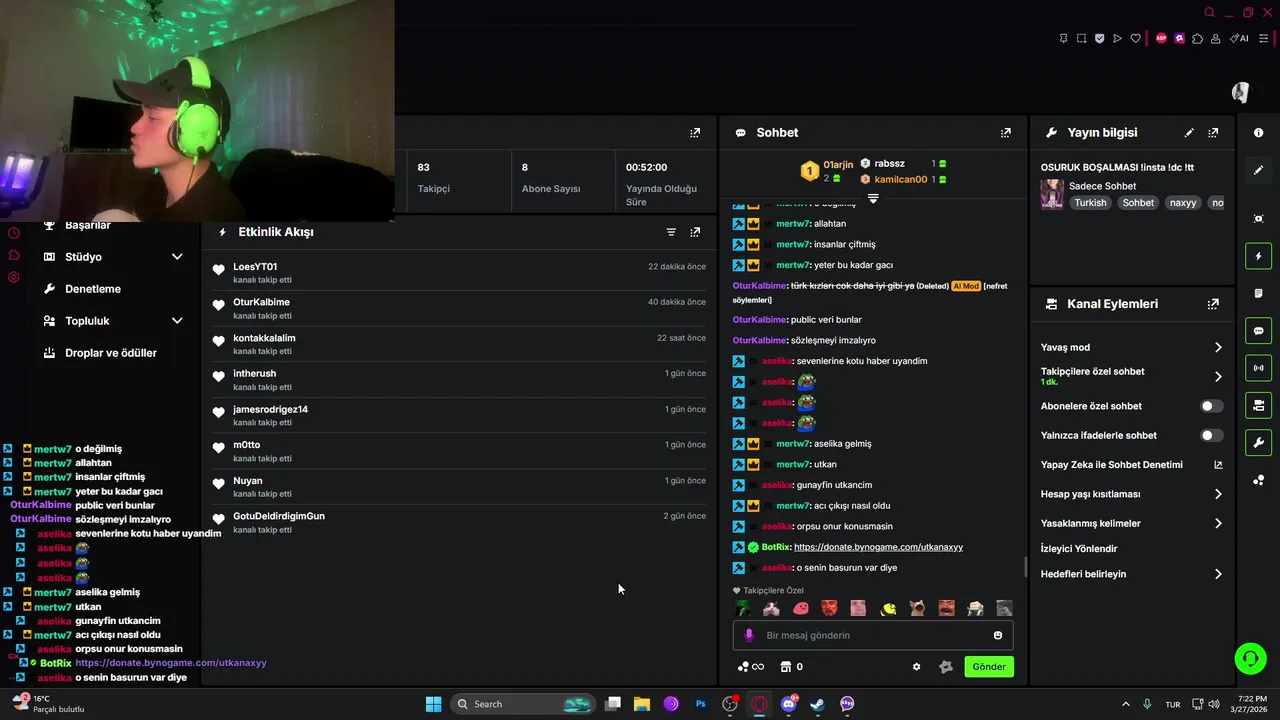This screenshot has width=1280, height=720.
Task: Open Yavaş mod options chevron
Action: tap(1218, 347)
